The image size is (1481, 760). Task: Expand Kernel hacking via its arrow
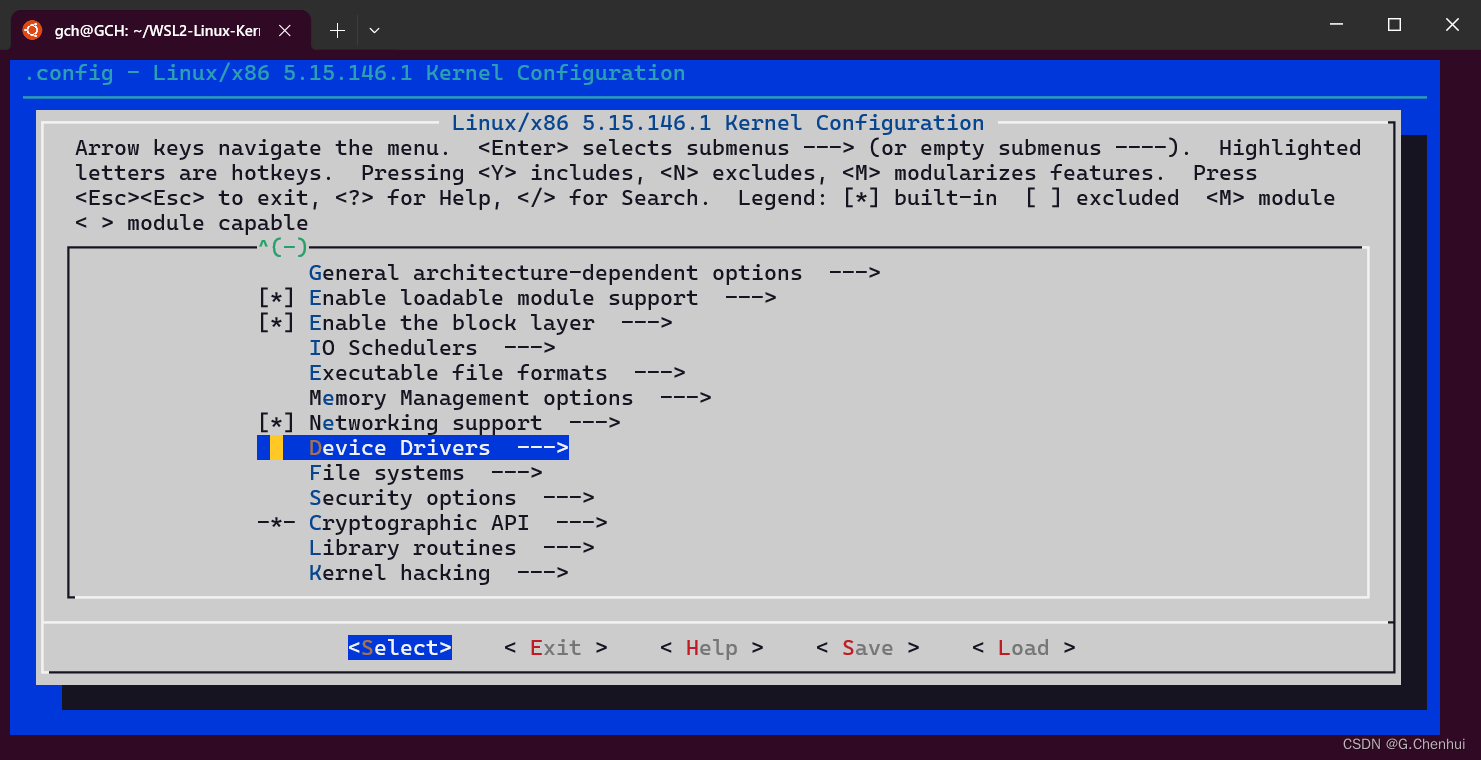click(x=543, y=573)
